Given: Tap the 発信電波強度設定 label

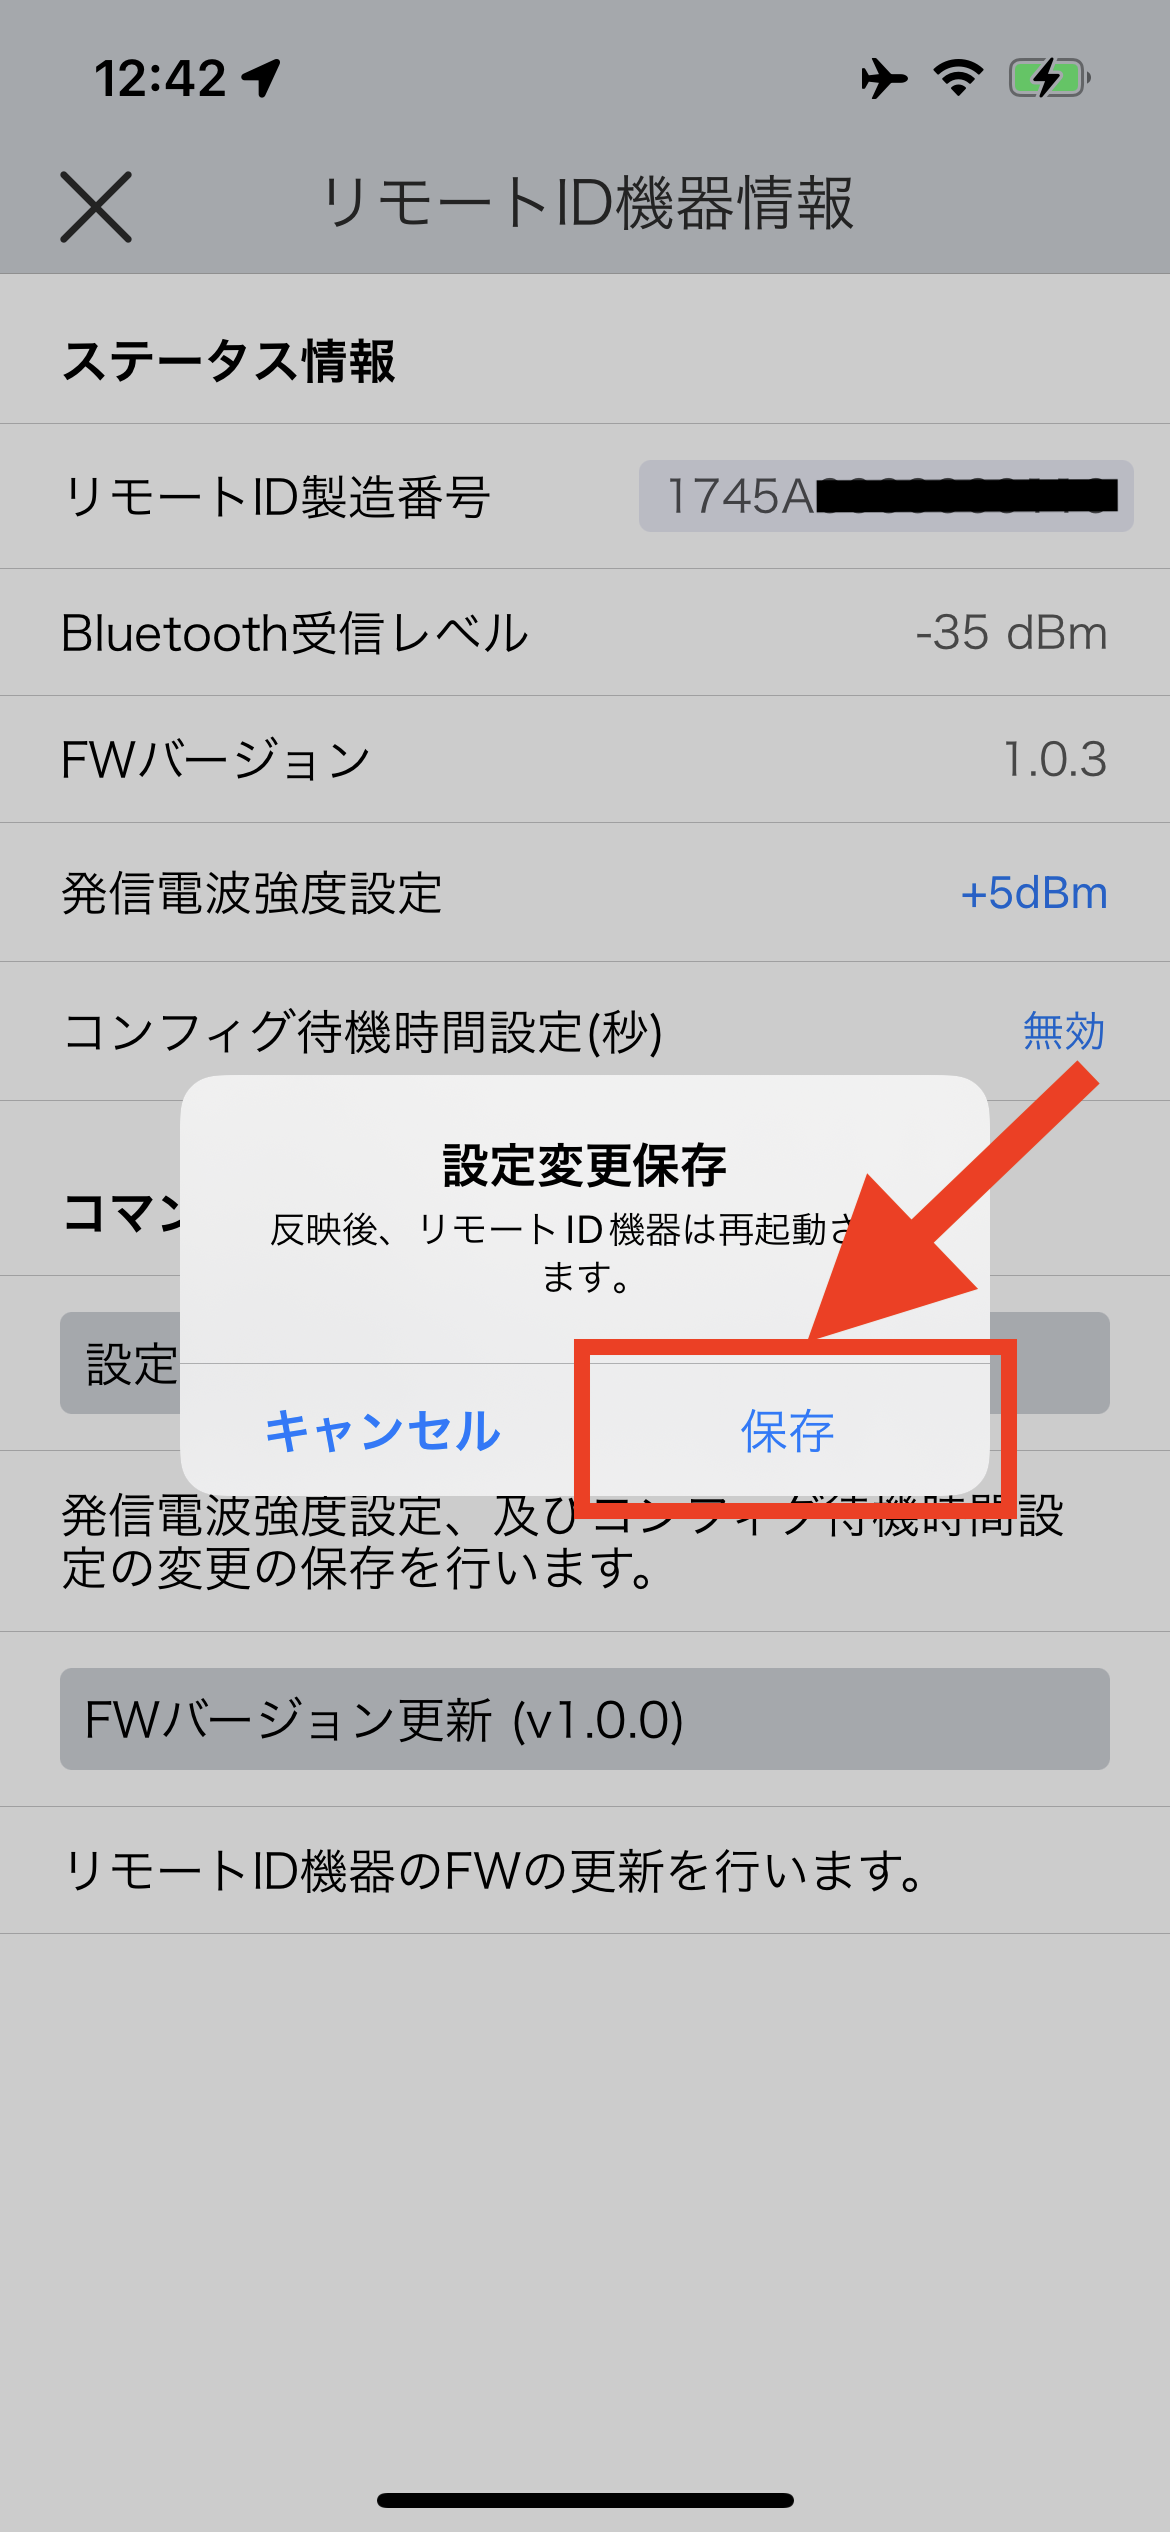Looking at the screenshot, I should point(251,893).
